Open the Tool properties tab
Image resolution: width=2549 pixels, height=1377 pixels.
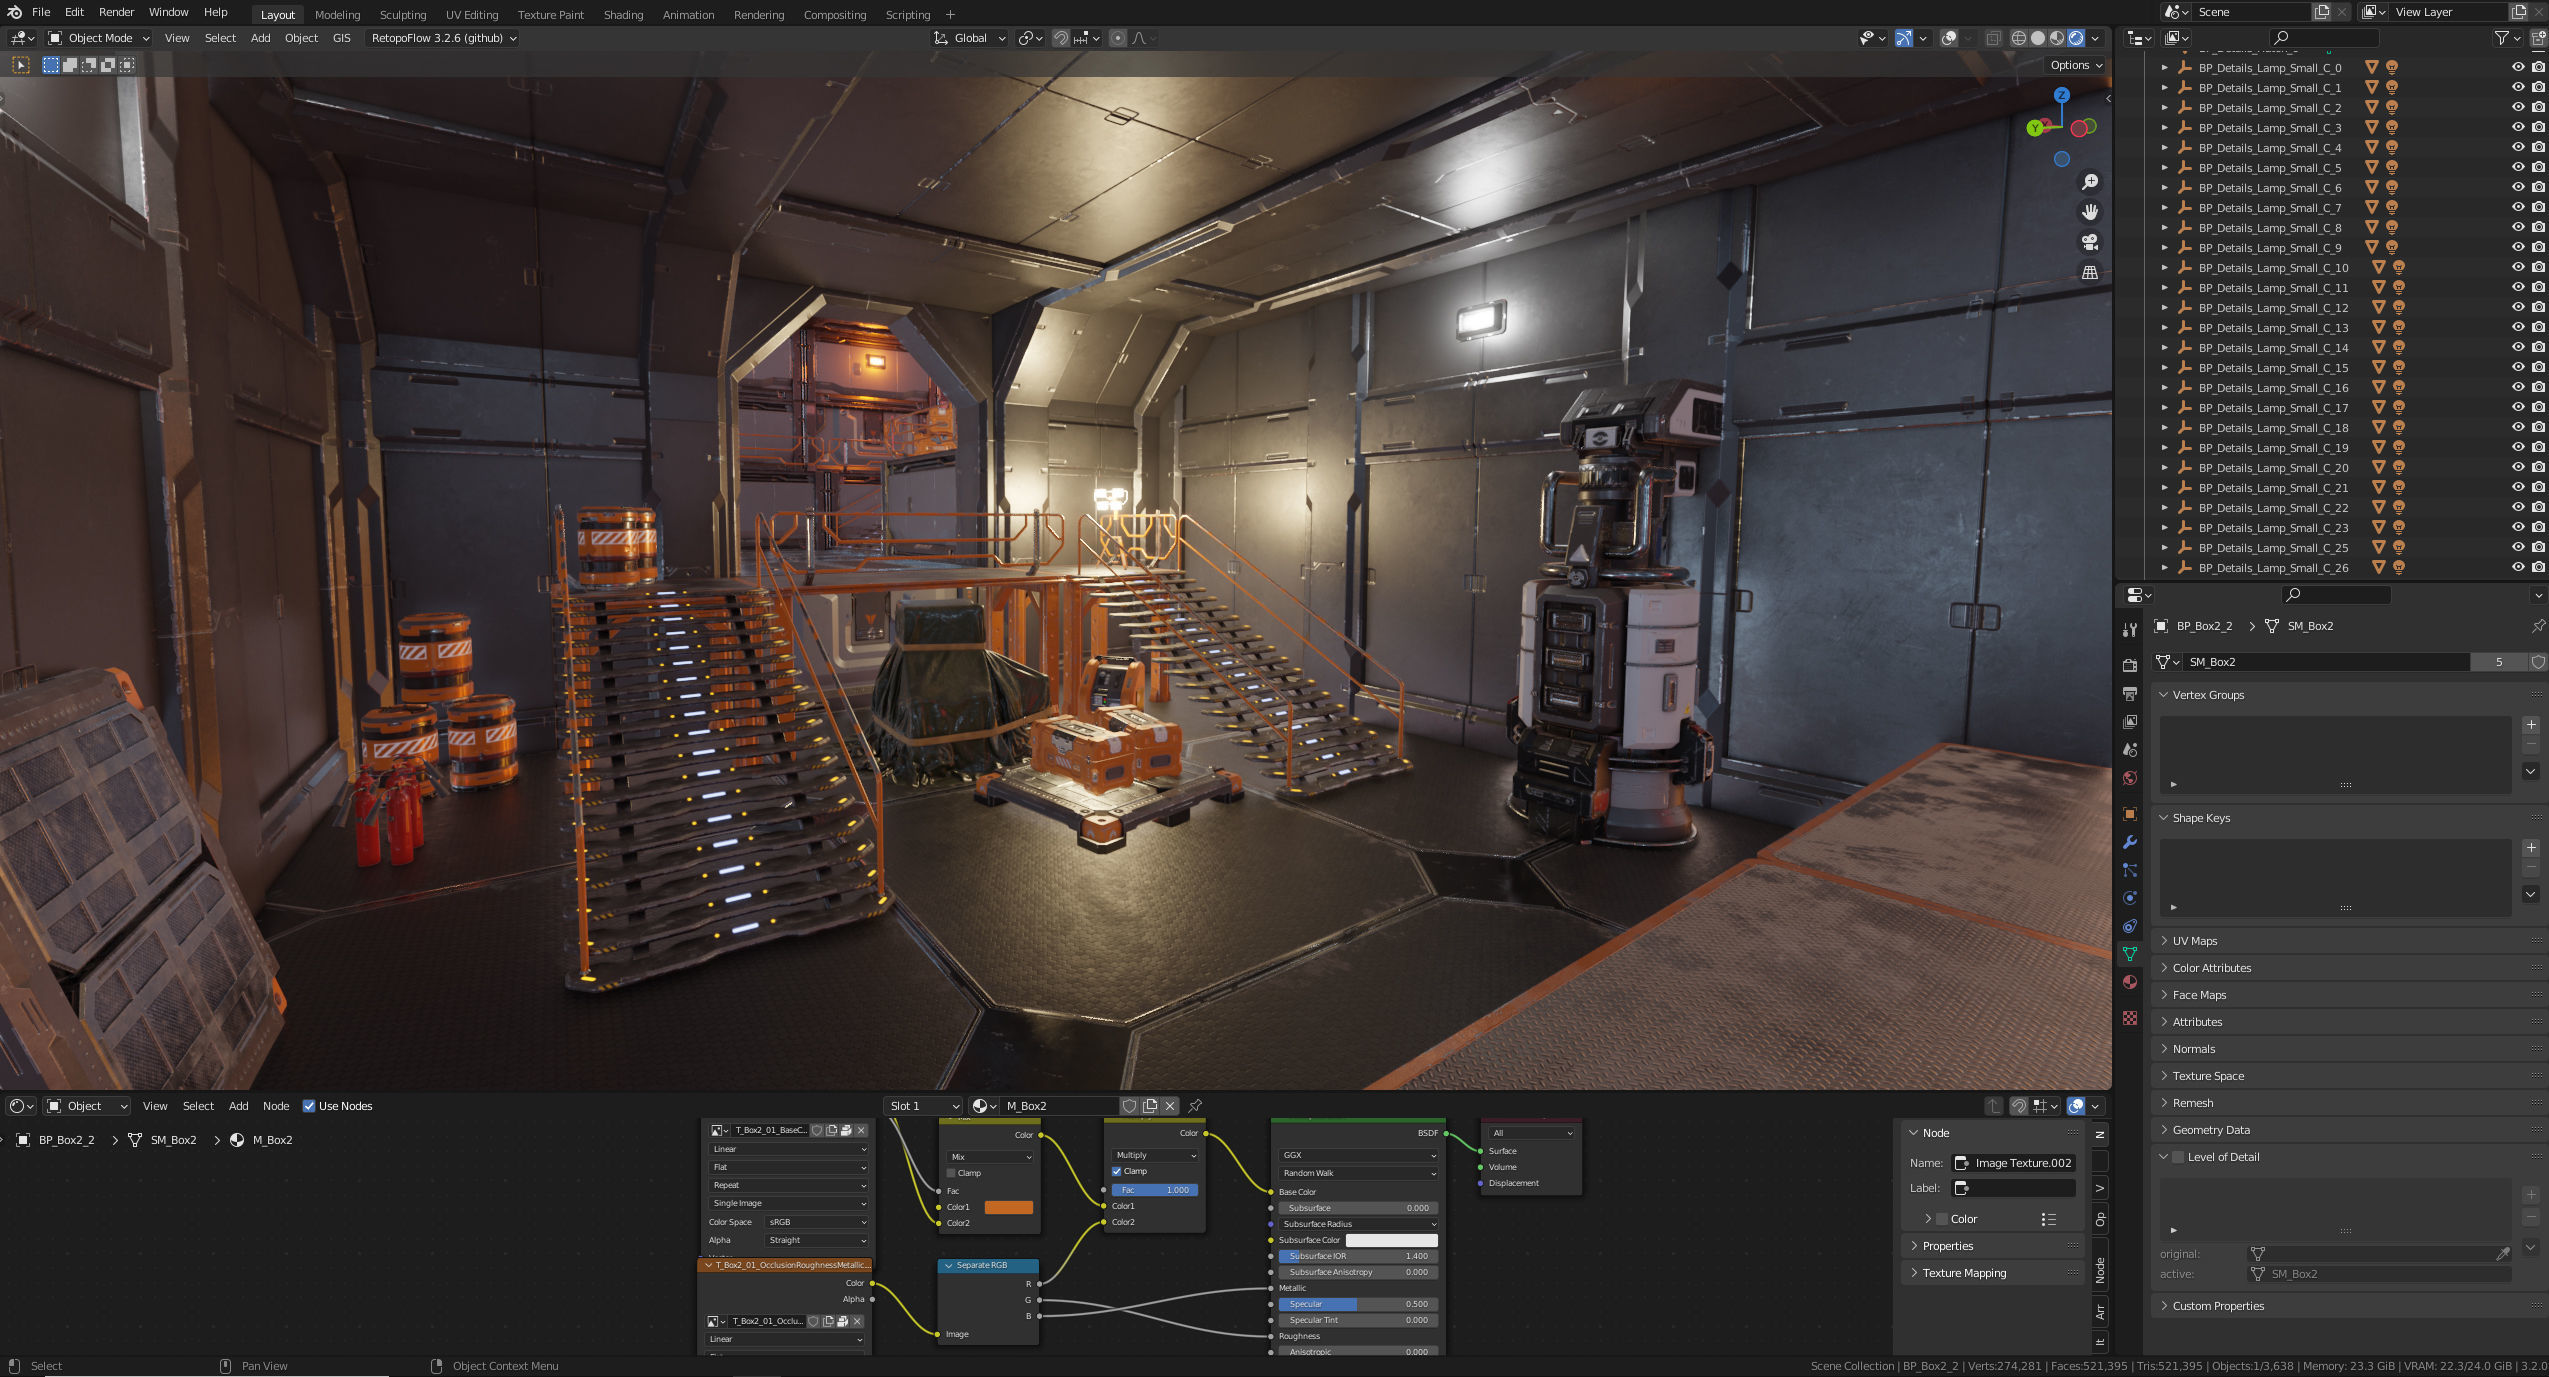(2130, 629)
